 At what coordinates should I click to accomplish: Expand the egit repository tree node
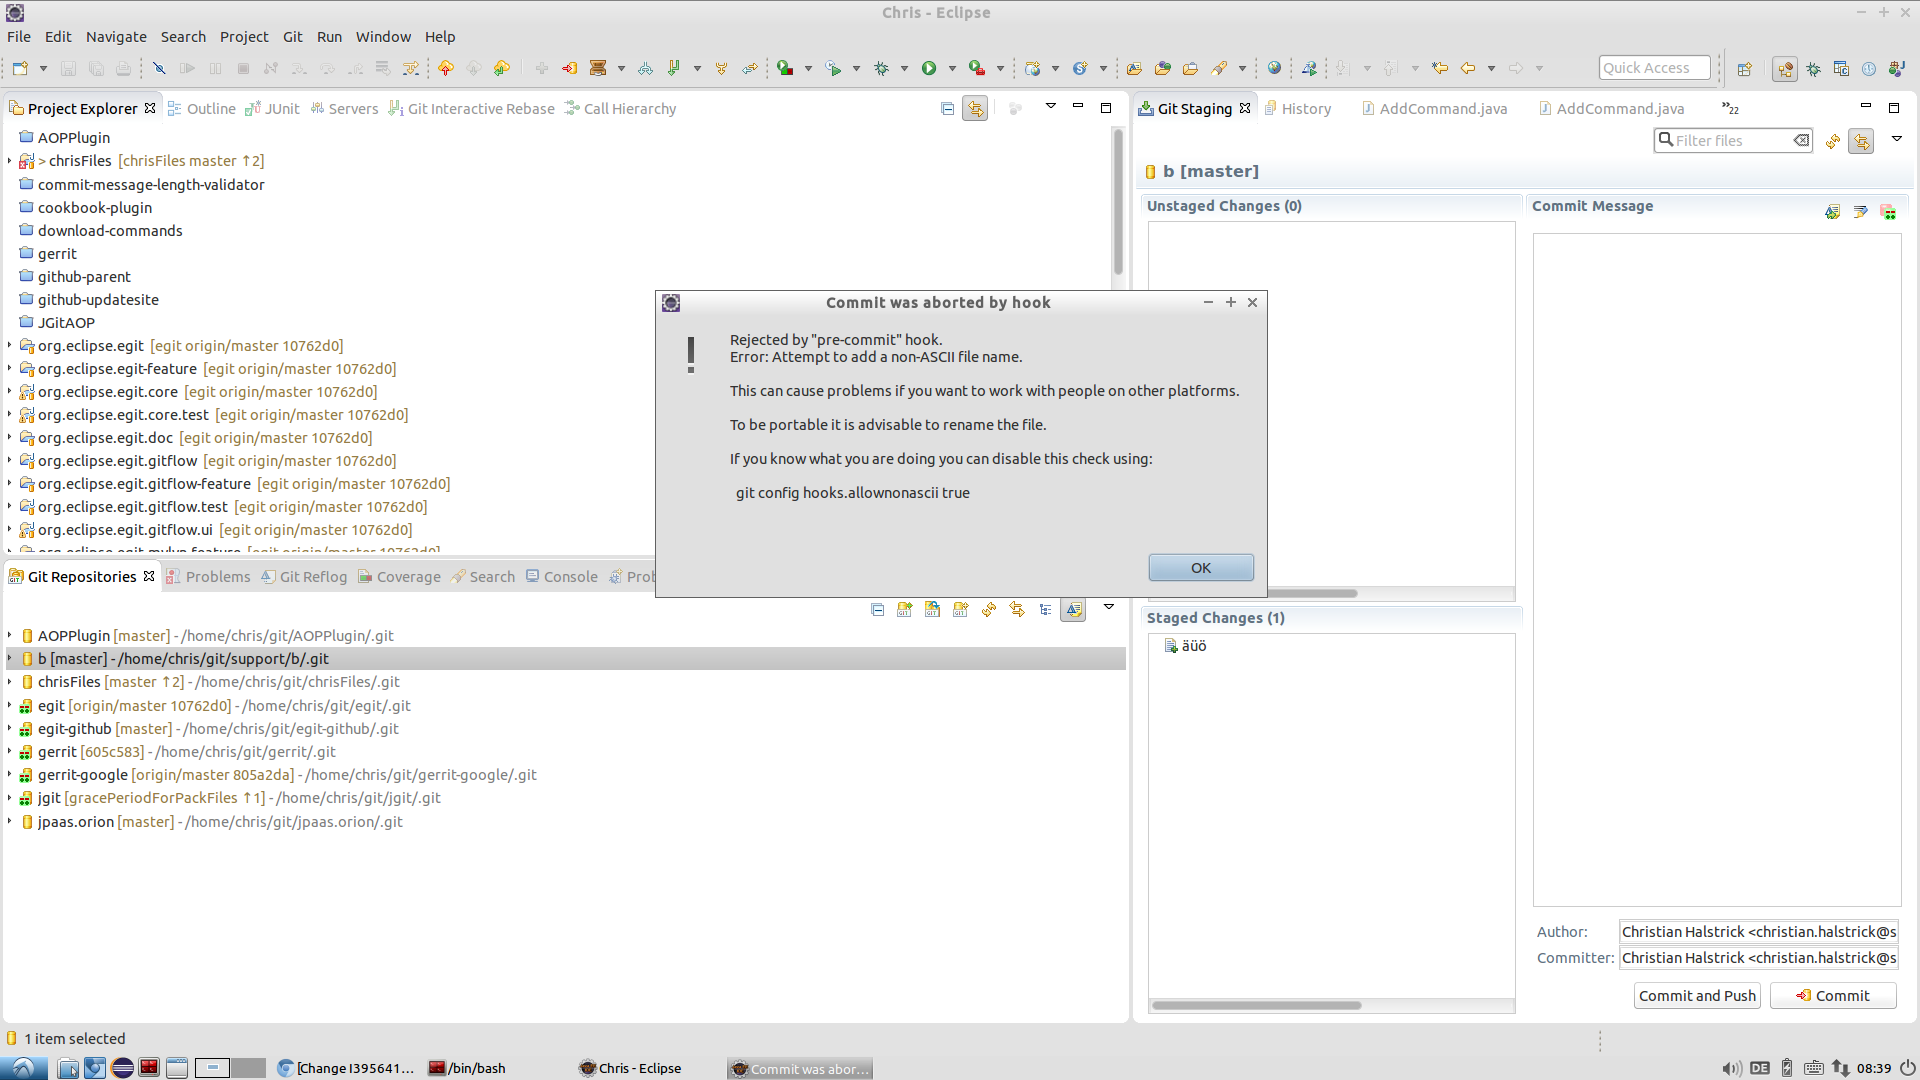tap(10, 705)
